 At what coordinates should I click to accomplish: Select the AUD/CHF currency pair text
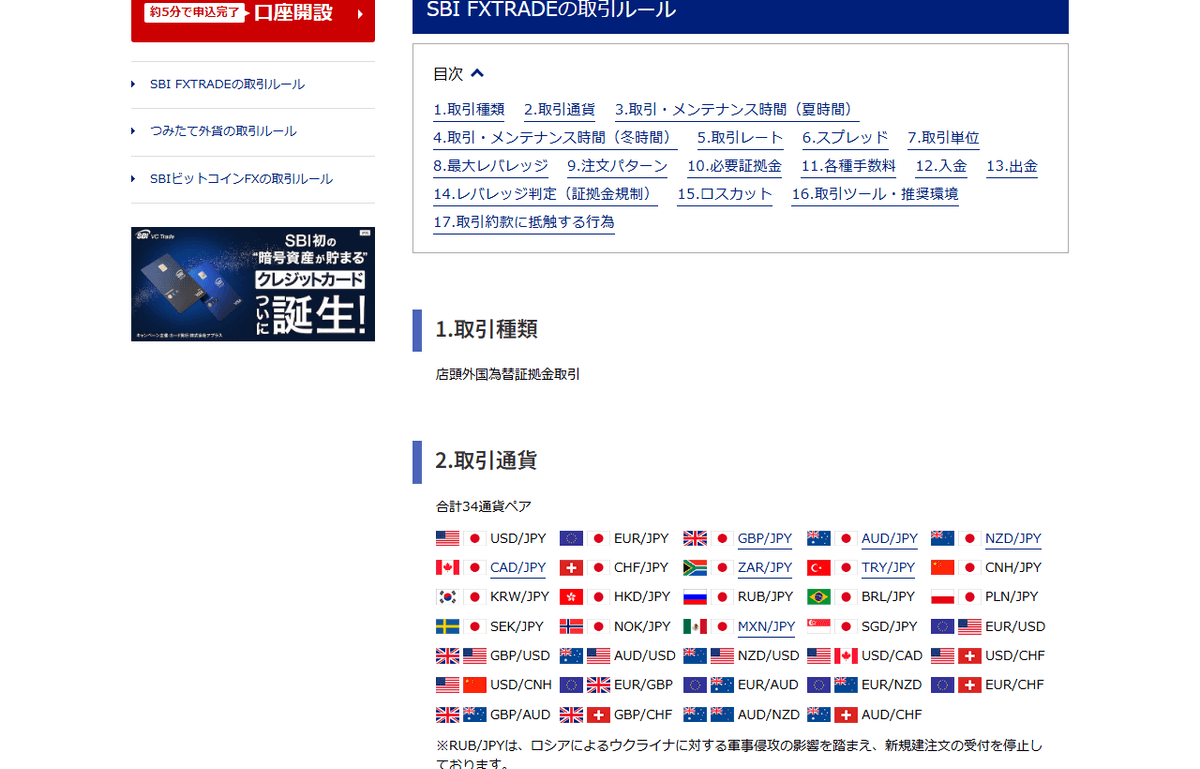click(892, 715)
